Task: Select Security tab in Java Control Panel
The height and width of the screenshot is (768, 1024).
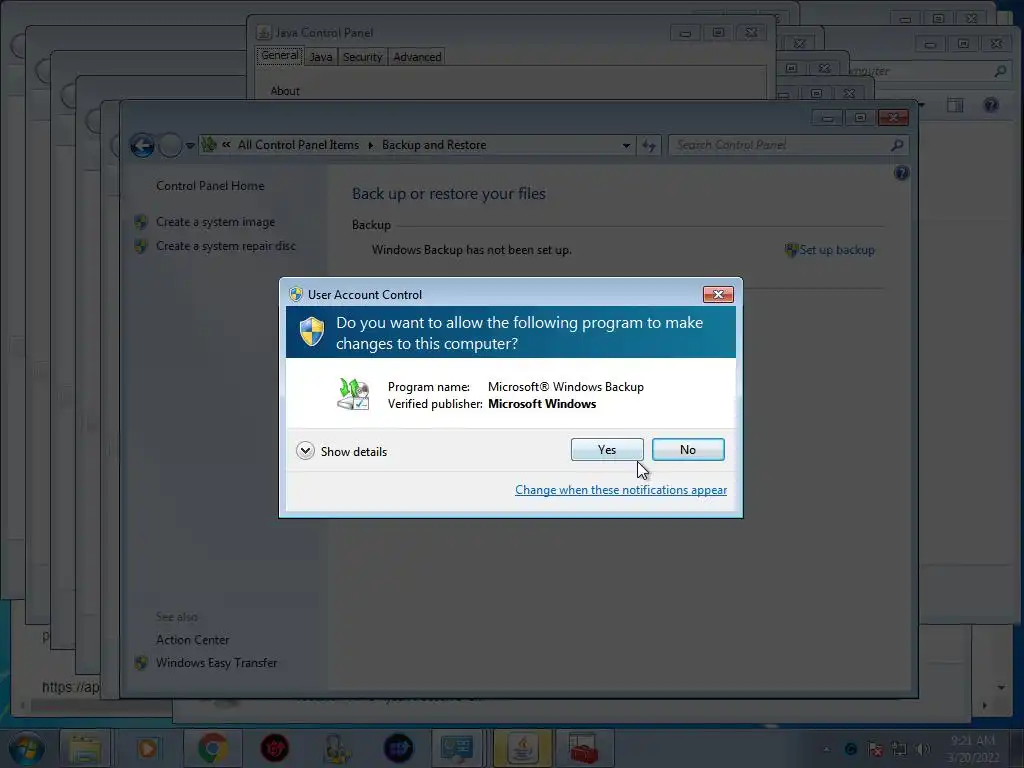Action: click(x=362, y=57)
